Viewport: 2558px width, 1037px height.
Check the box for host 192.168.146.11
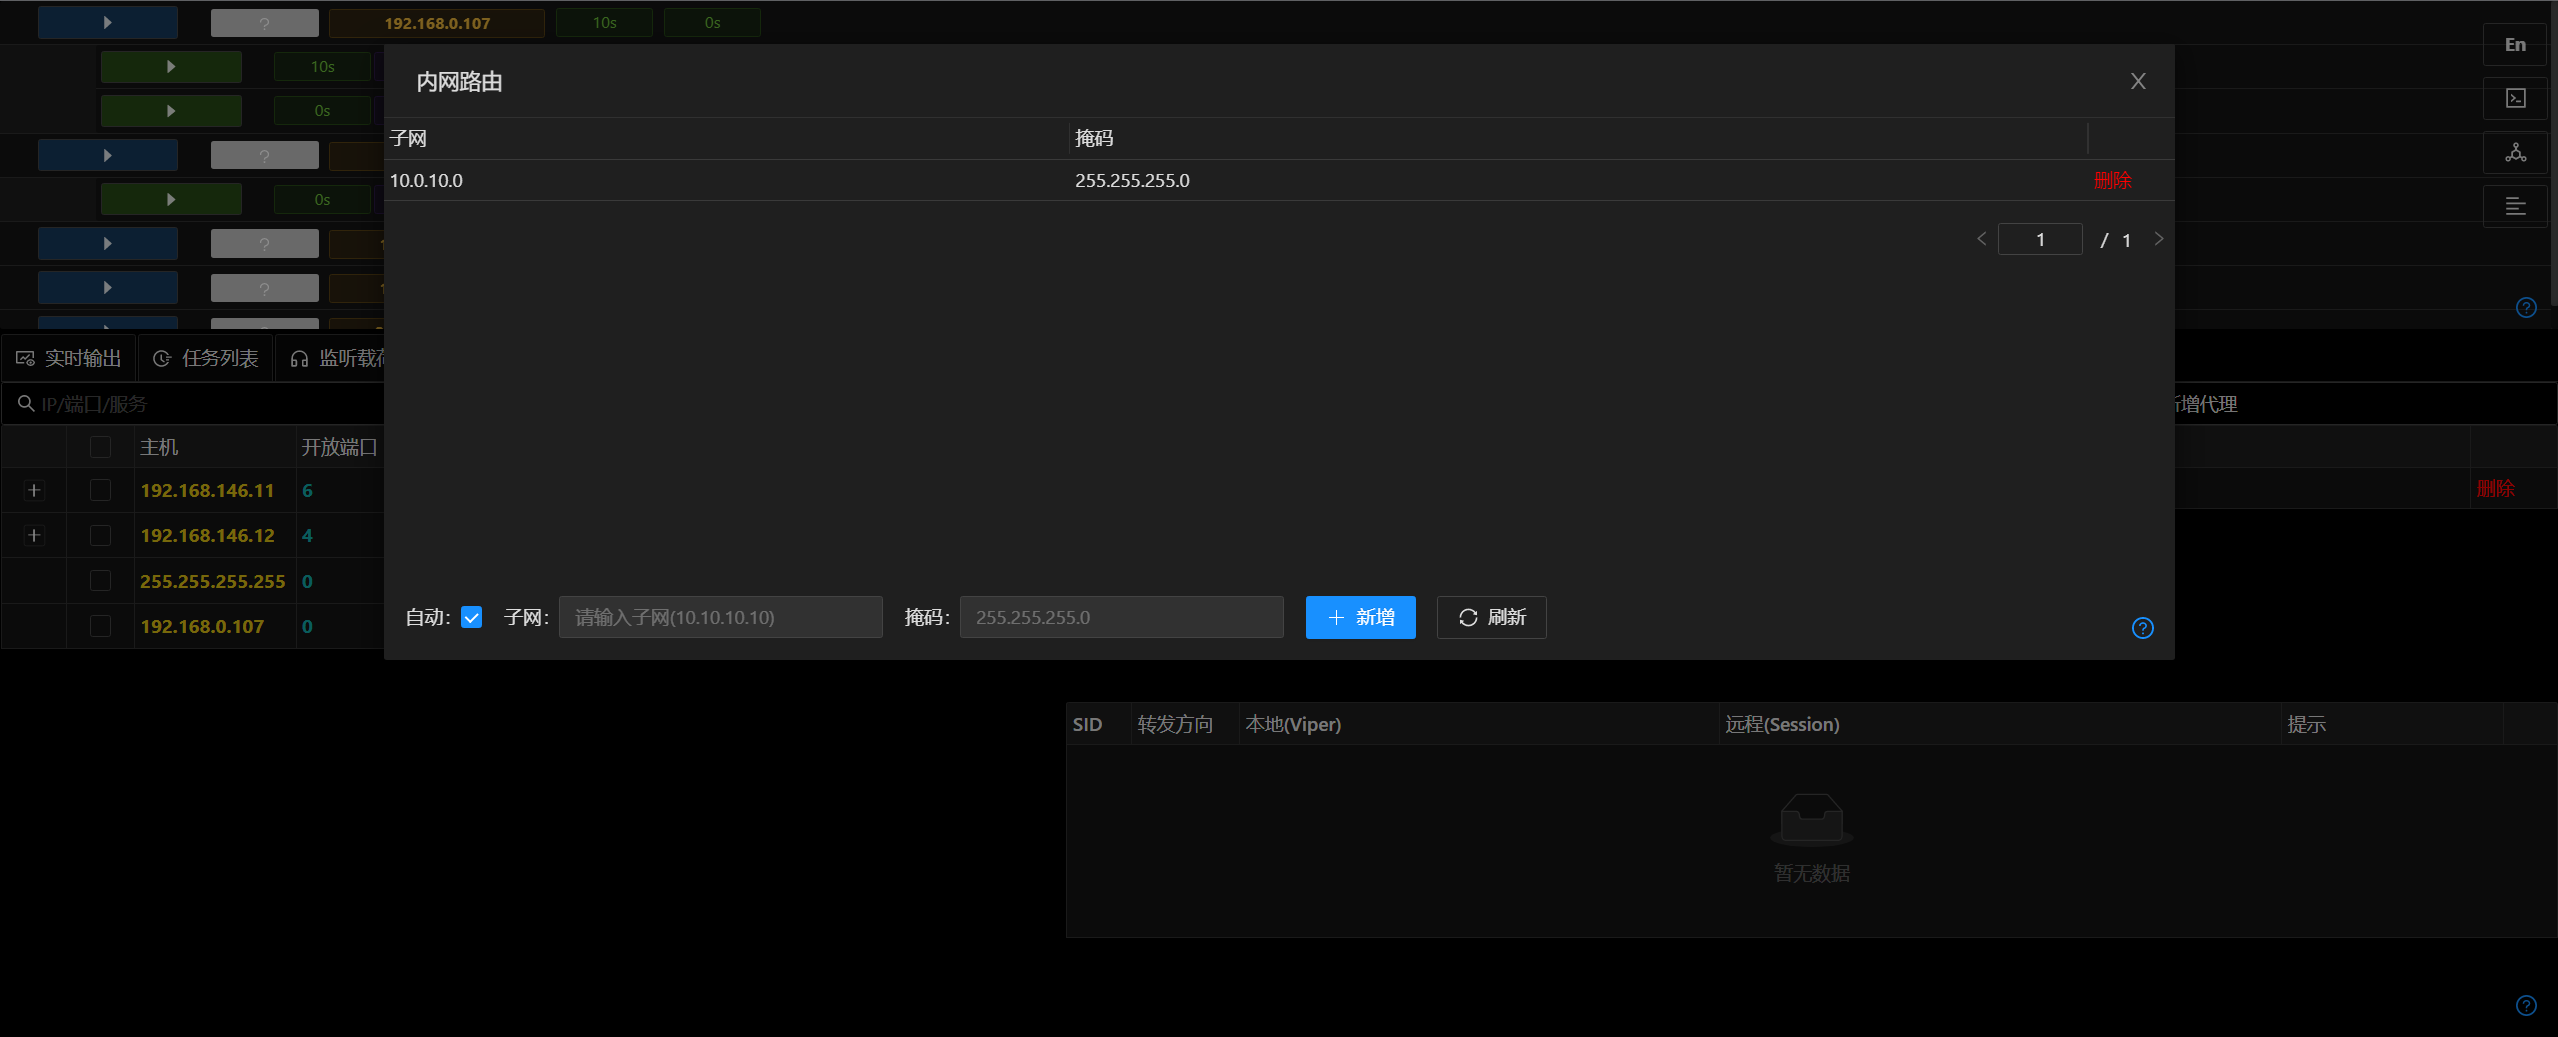tap(100, 490)
